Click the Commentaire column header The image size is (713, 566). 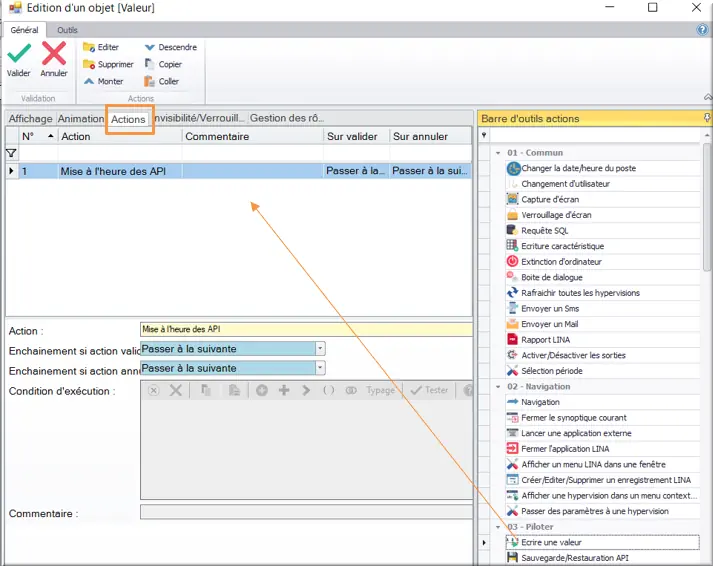coord(252,136)
